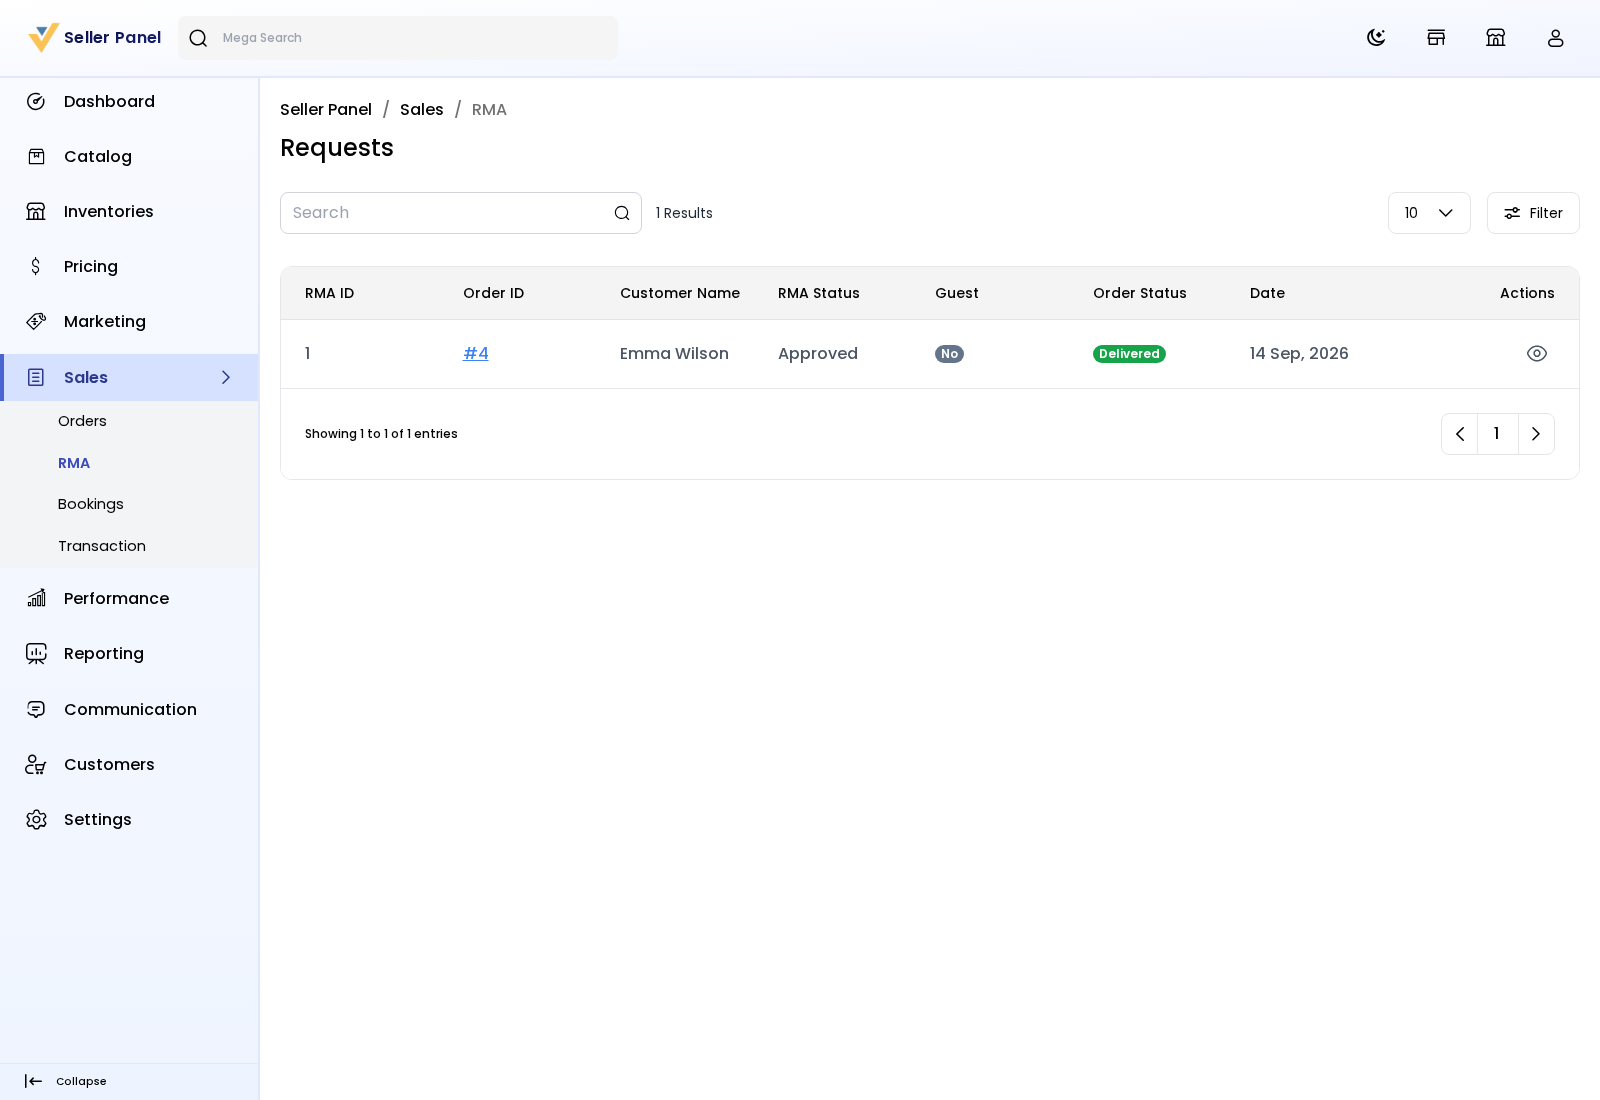Screen dimensions: 1600x1100
Task: Open the Reporting menu item
Action: coord(129,654)
